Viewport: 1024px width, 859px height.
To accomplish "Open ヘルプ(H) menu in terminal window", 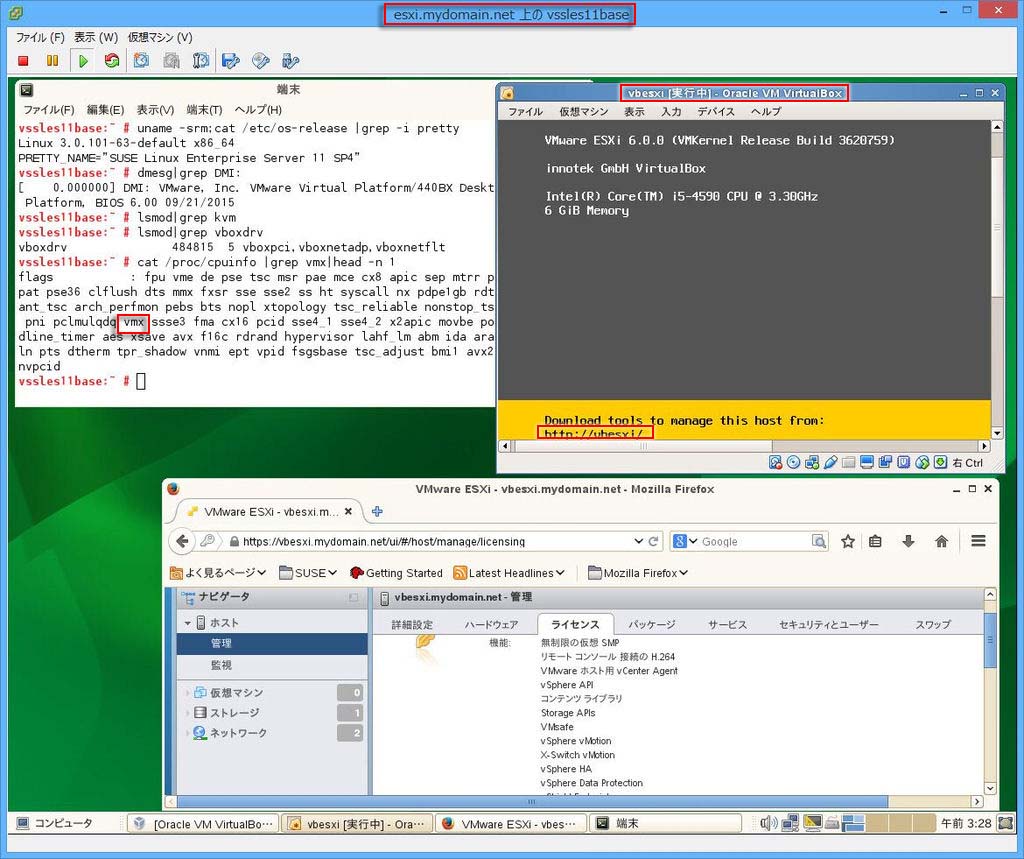I will [x=258, y=110].
